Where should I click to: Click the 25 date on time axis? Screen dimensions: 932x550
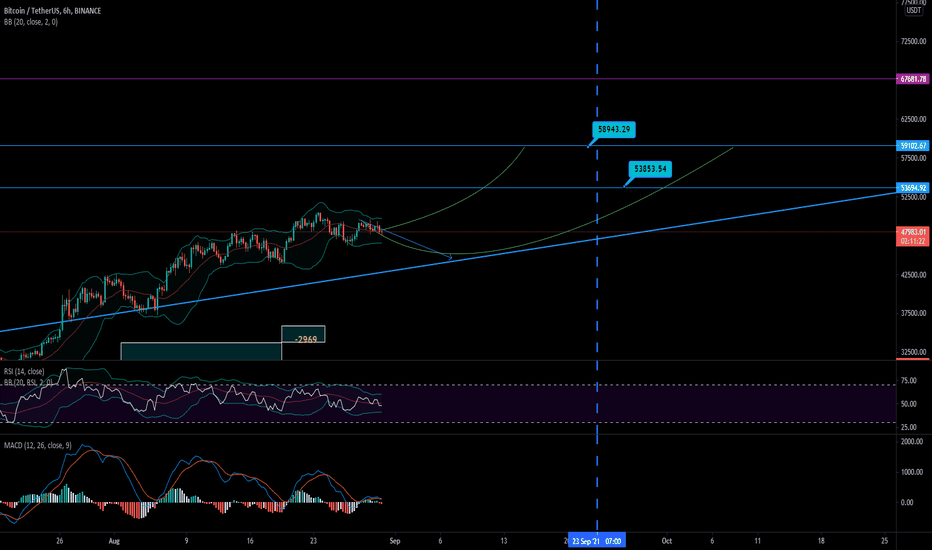[884, 541]
